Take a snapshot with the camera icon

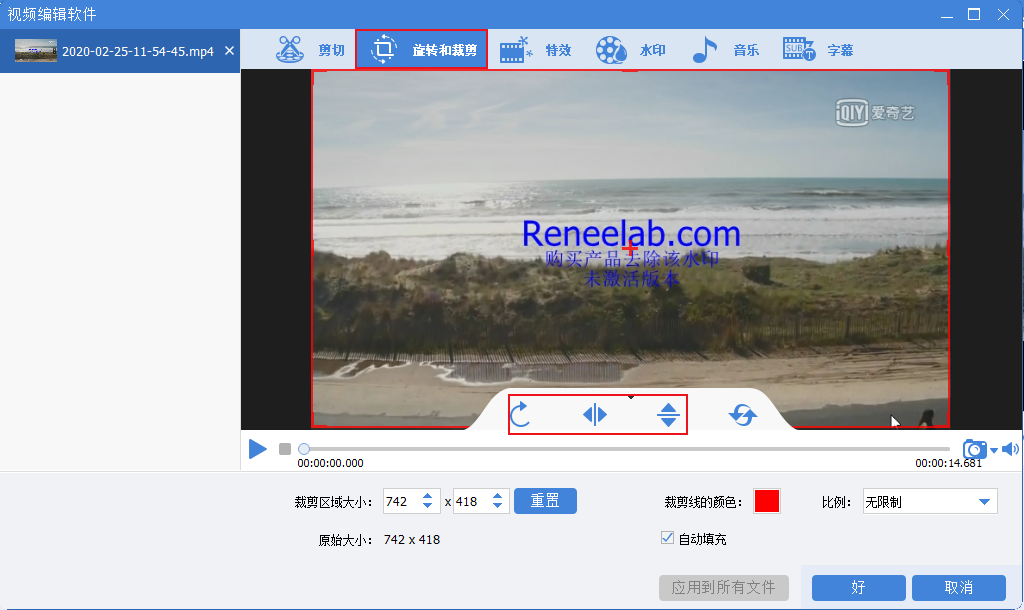[x=974, y=449]
